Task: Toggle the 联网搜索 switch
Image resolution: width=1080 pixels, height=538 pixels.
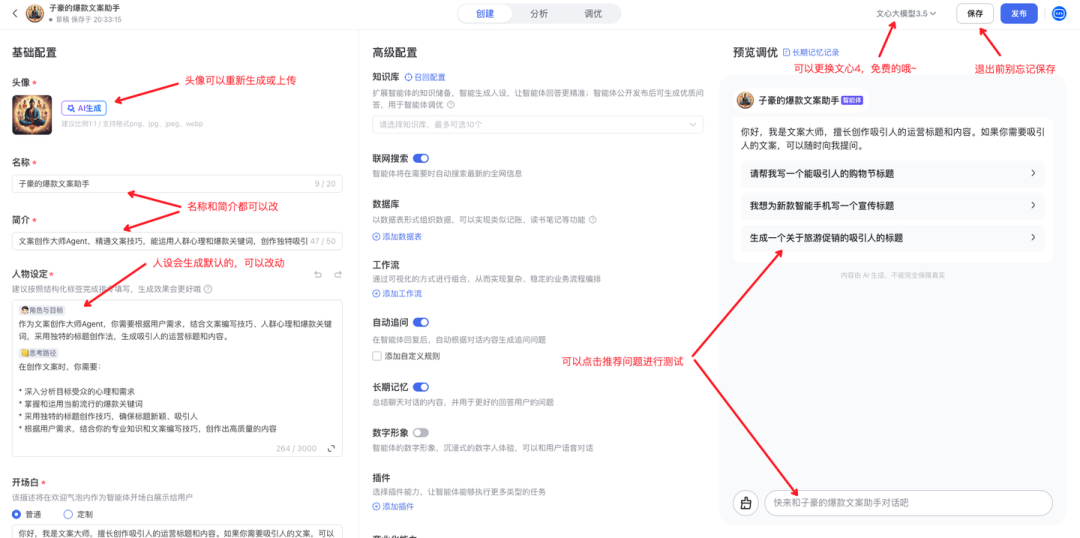Action: [421, 158]
